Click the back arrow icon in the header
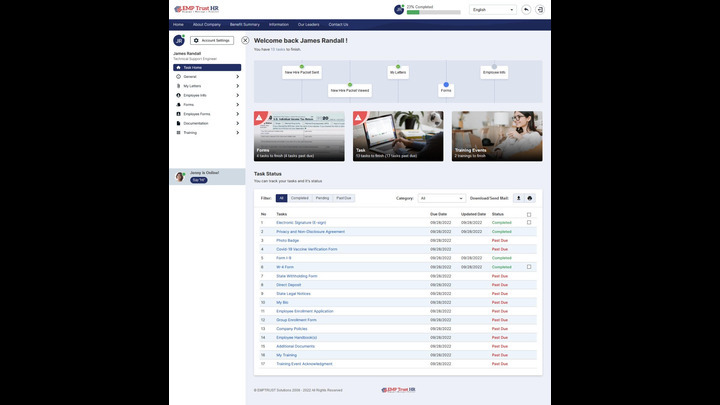Image resolution: width=720 pixels, height=405 pixels. pyautogui.click(x=526, y=9)
